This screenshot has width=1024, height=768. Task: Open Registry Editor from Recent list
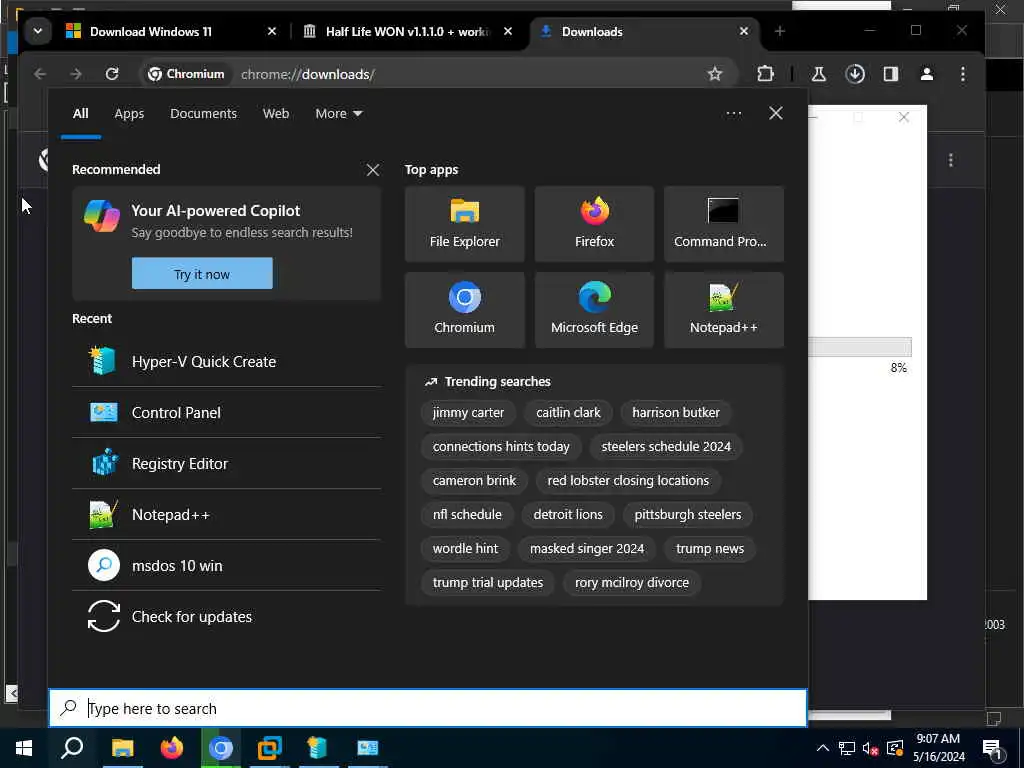(227, 463)
